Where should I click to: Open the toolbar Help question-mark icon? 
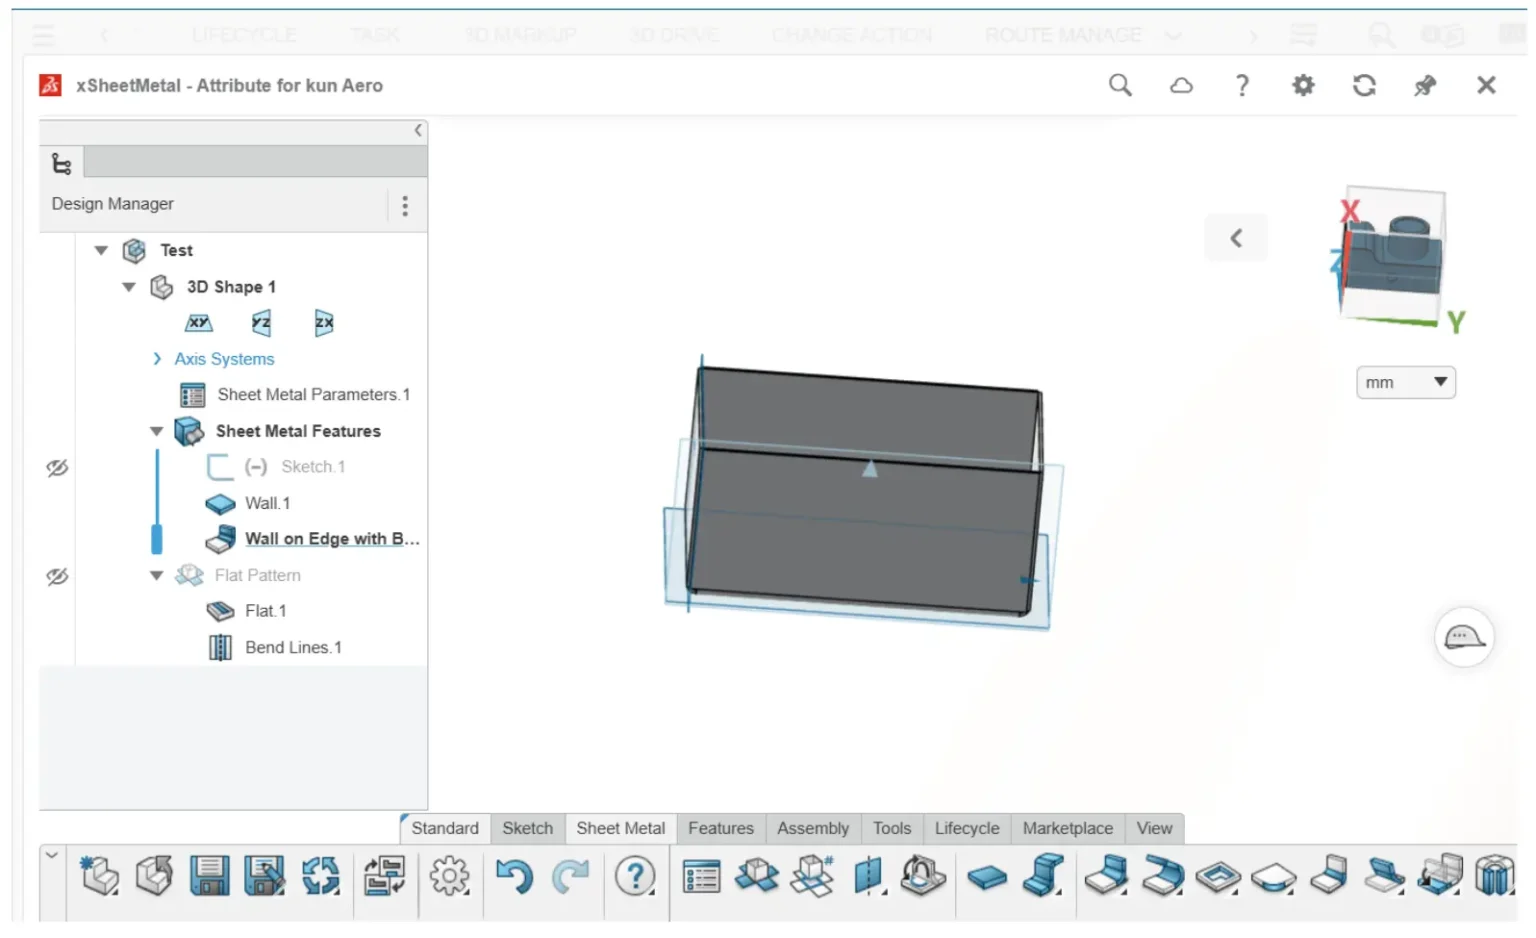634,876
